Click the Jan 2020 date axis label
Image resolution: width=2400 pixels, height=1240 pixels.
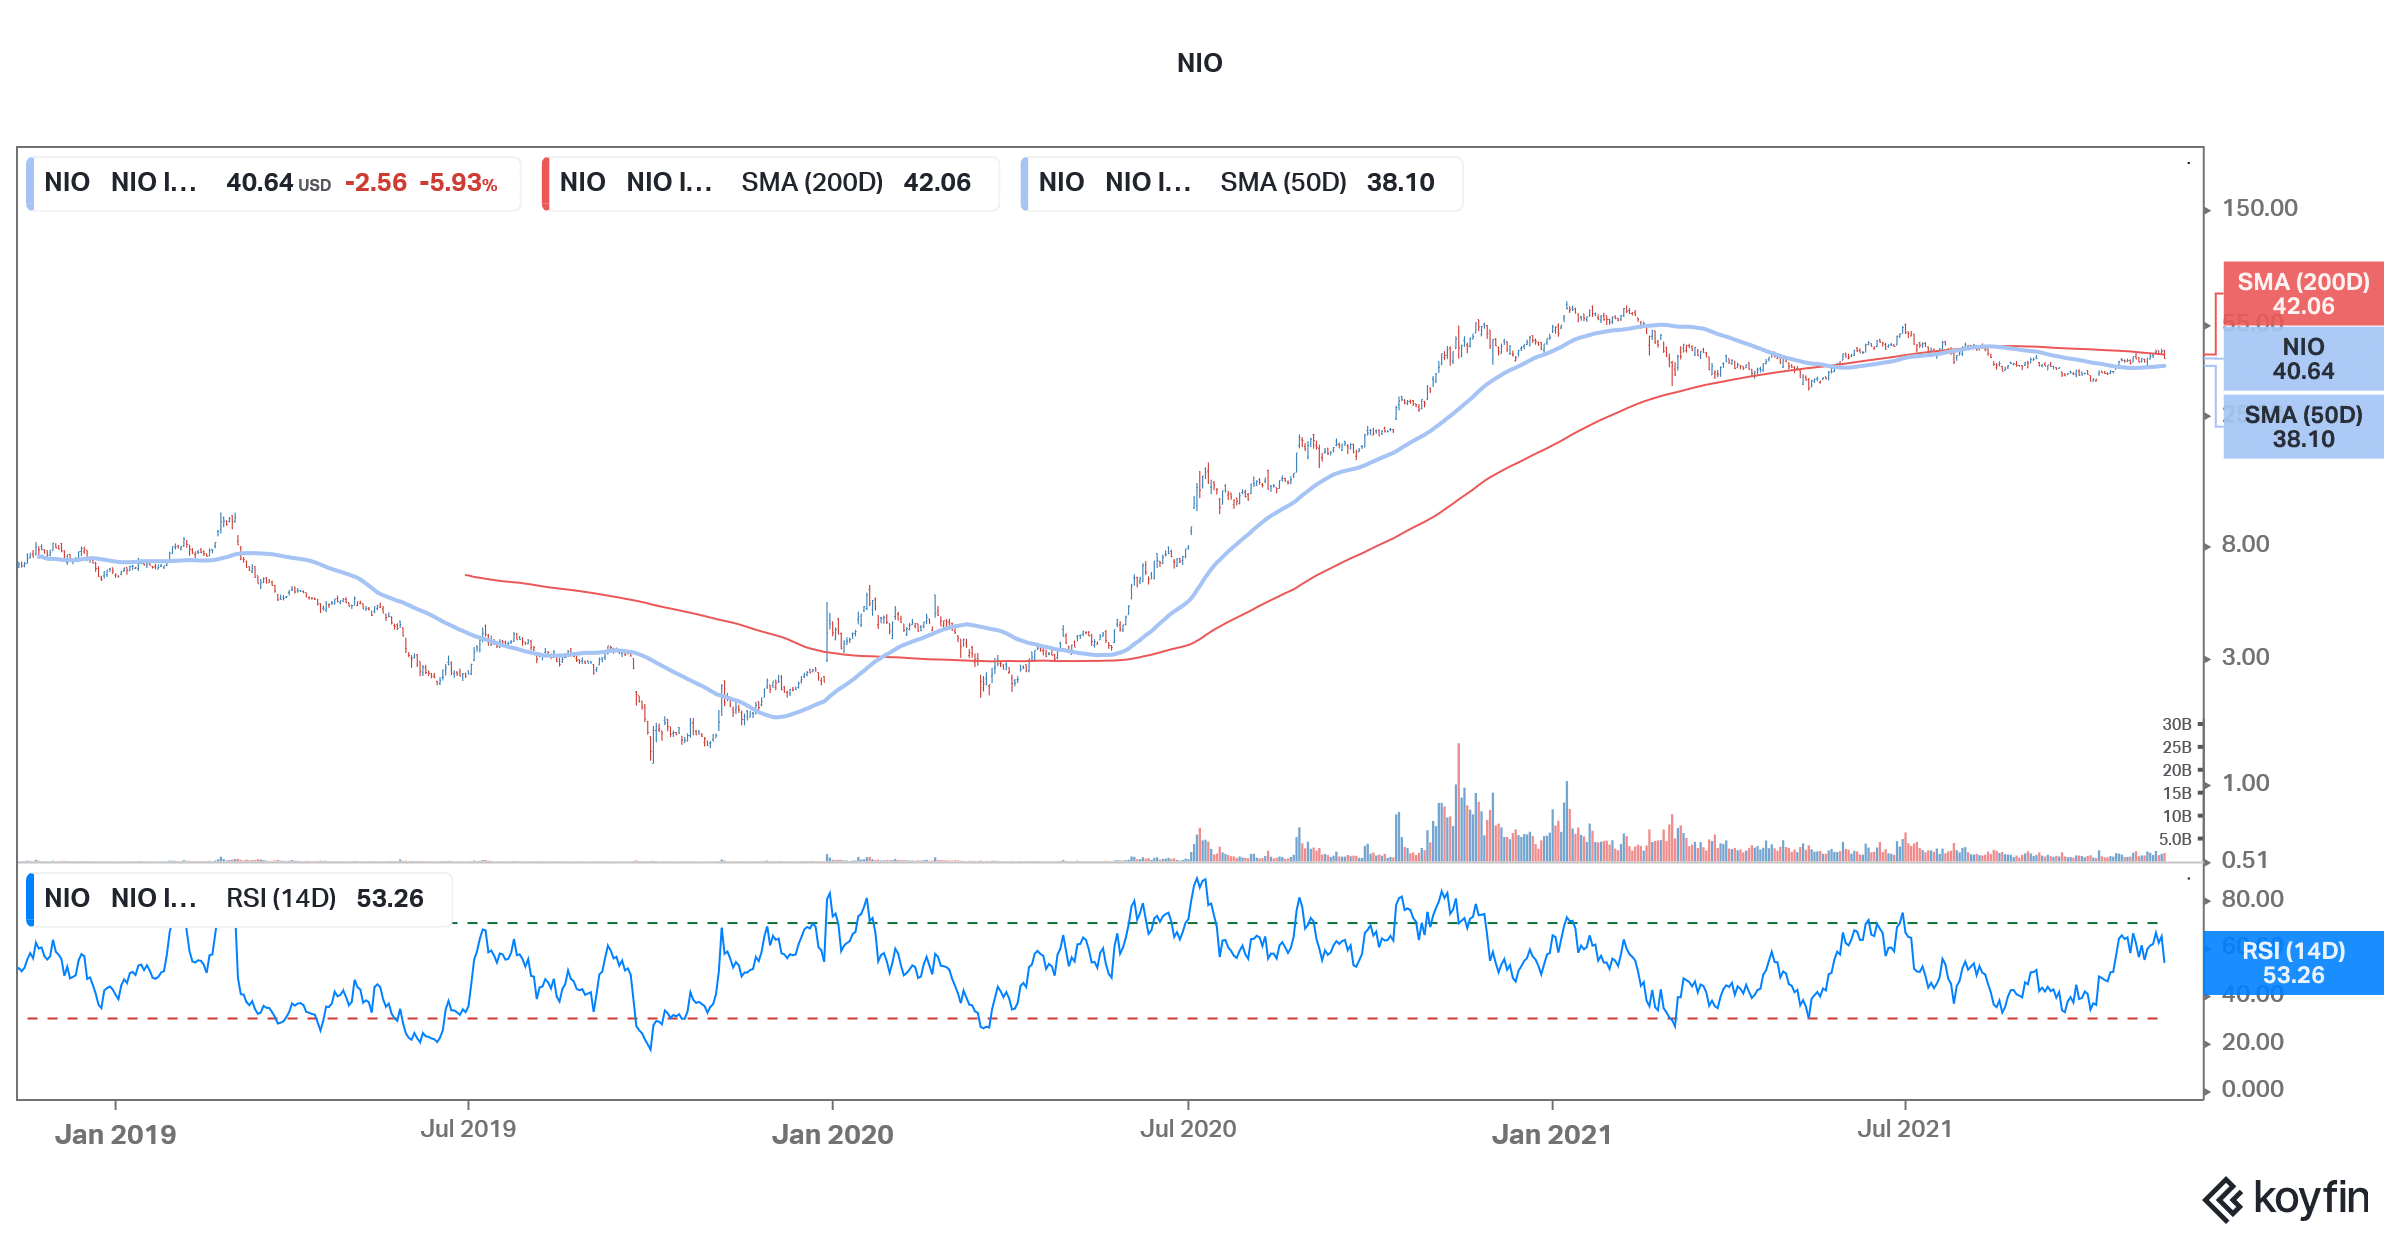point(833,1135)
